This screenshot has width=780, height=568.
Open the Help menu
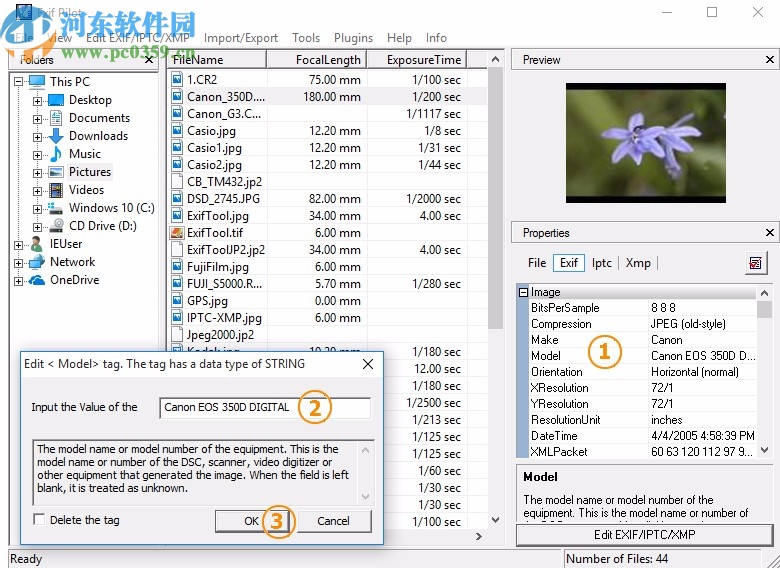tap(399, 38)
